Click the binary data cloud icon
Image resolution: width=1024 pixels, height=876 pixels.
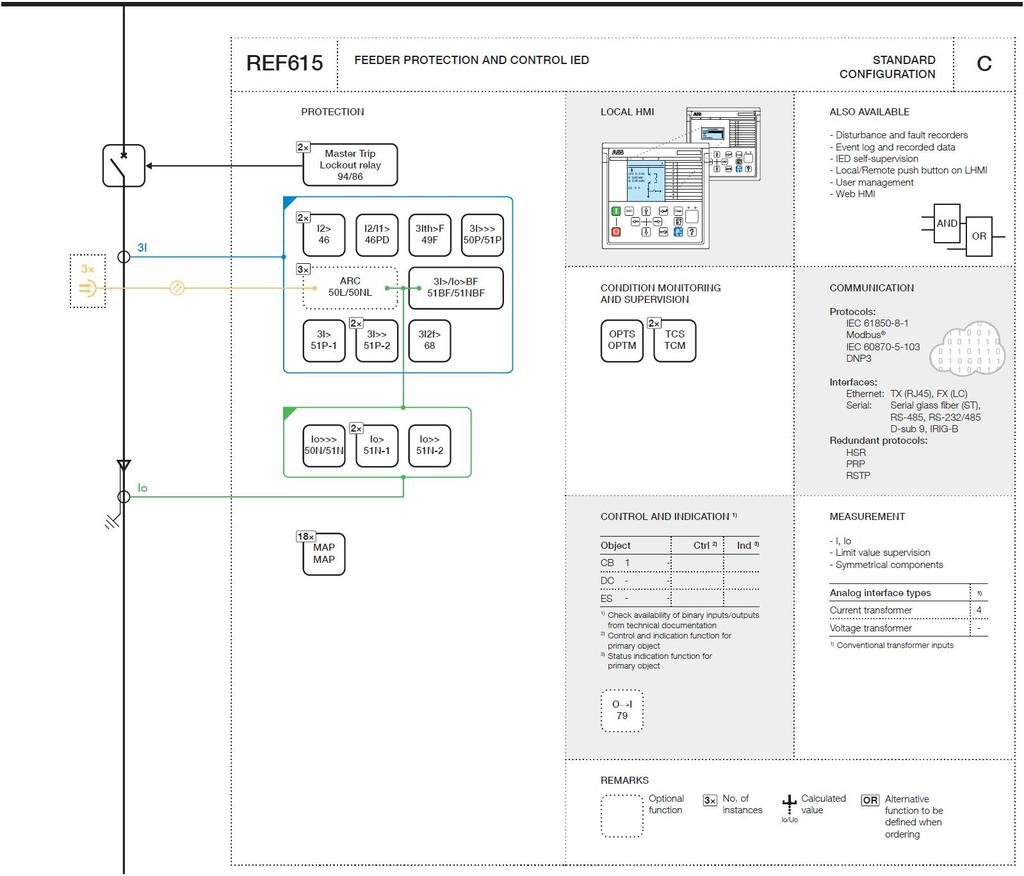click(967, 348)
